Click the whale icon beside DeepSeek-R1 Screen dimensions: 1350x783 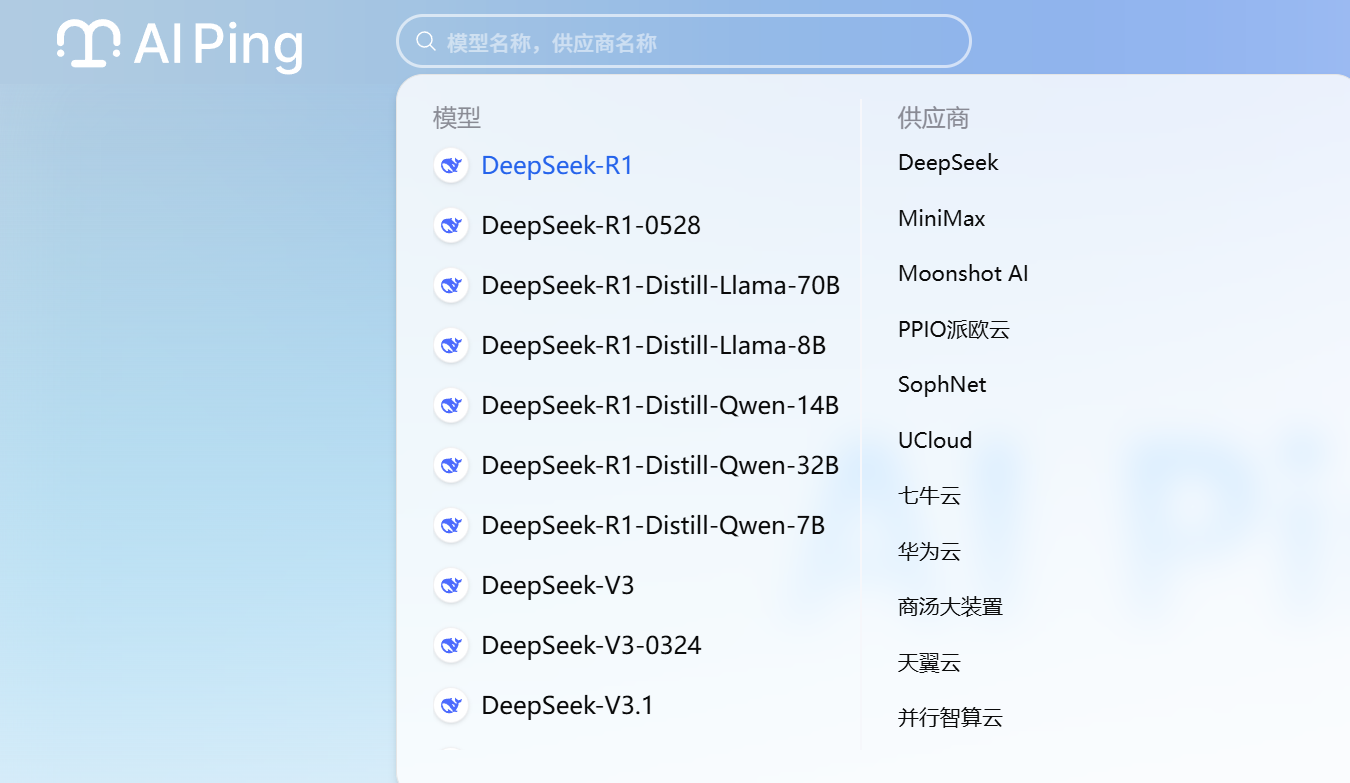coord(451,165)
